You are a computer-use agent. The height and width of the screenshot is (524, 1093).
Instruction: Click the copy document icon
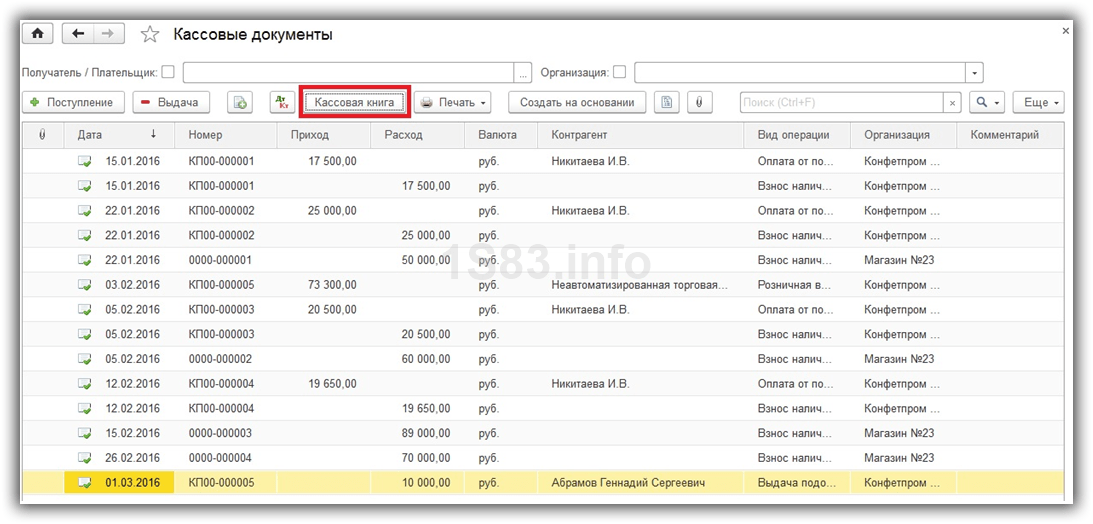240,102
